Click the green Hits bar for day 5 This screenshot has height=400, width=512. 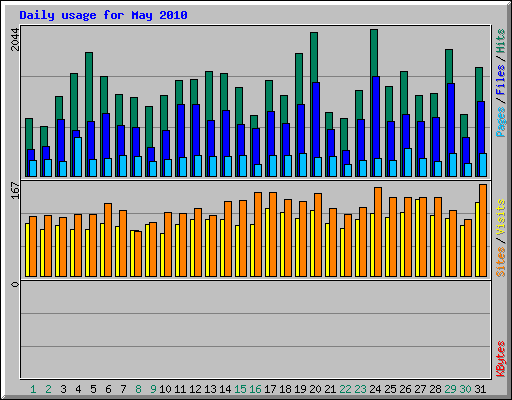[89, 87]
